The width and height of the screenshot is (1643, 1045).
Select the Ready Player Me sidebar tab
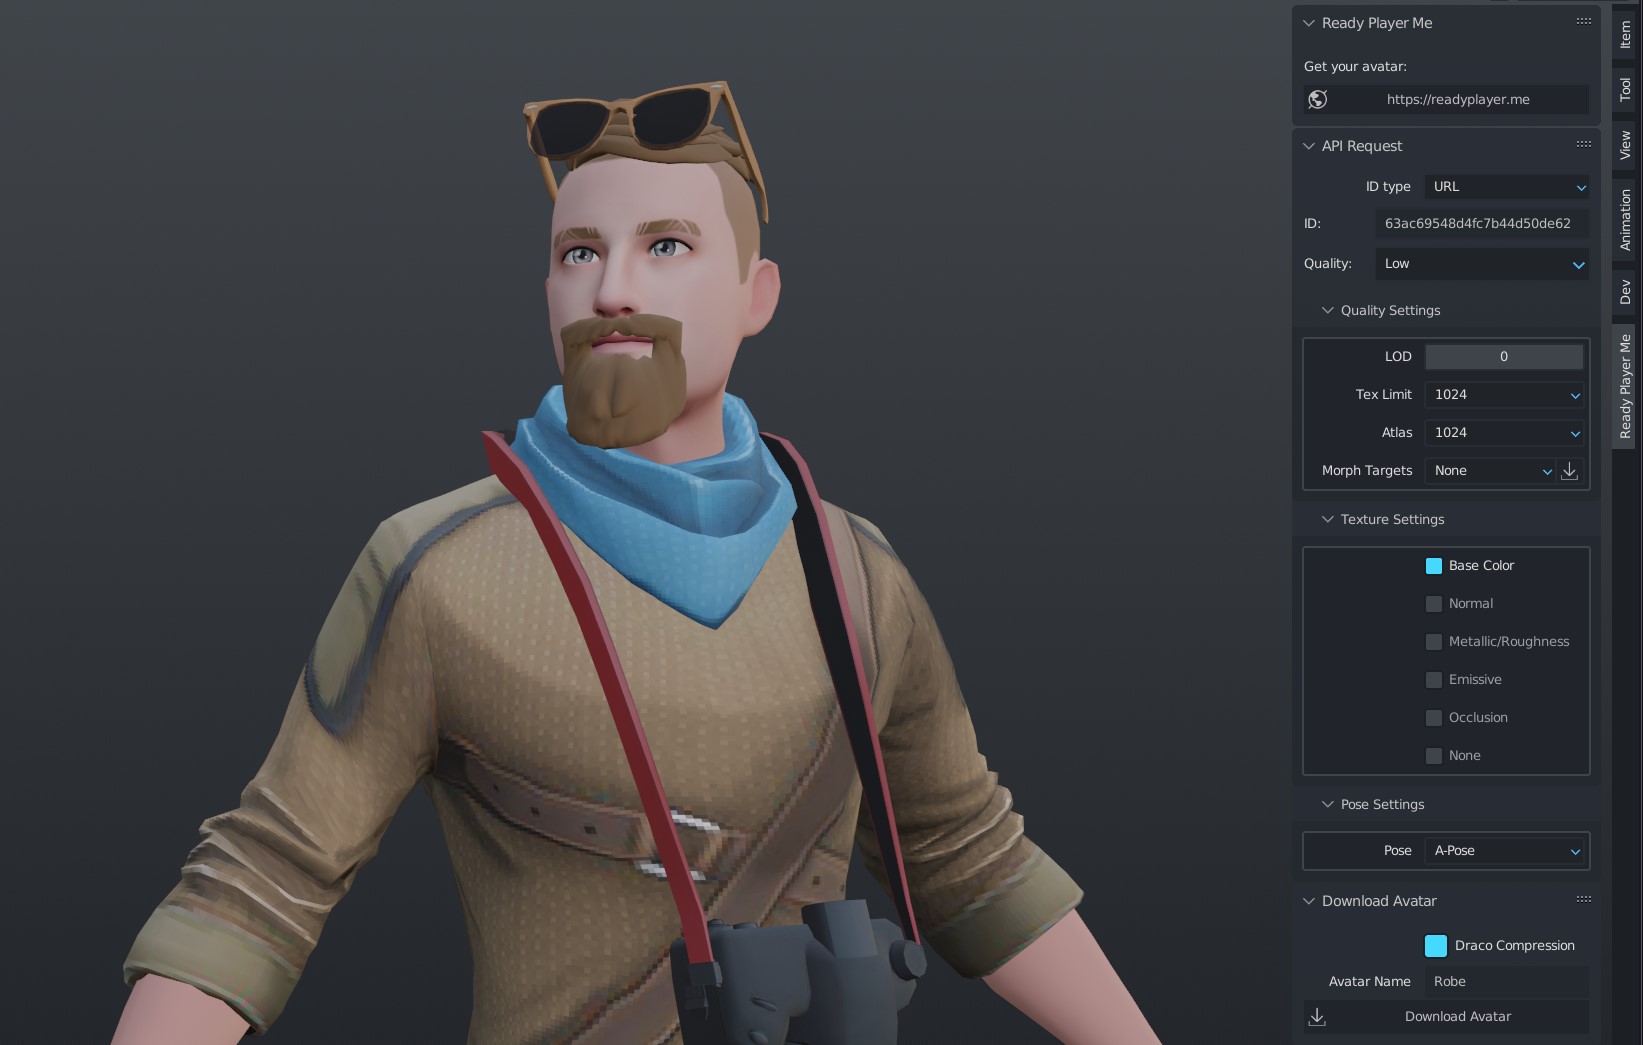pos(1625,386)
